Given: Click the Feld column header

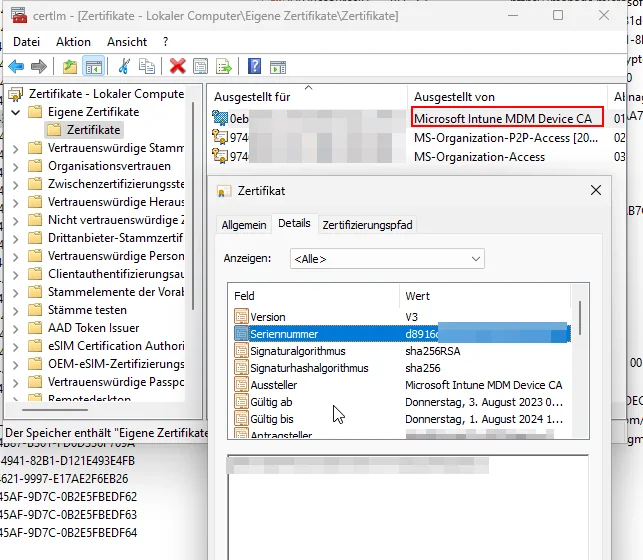Looking at the screenshot, I should [314, 296].
